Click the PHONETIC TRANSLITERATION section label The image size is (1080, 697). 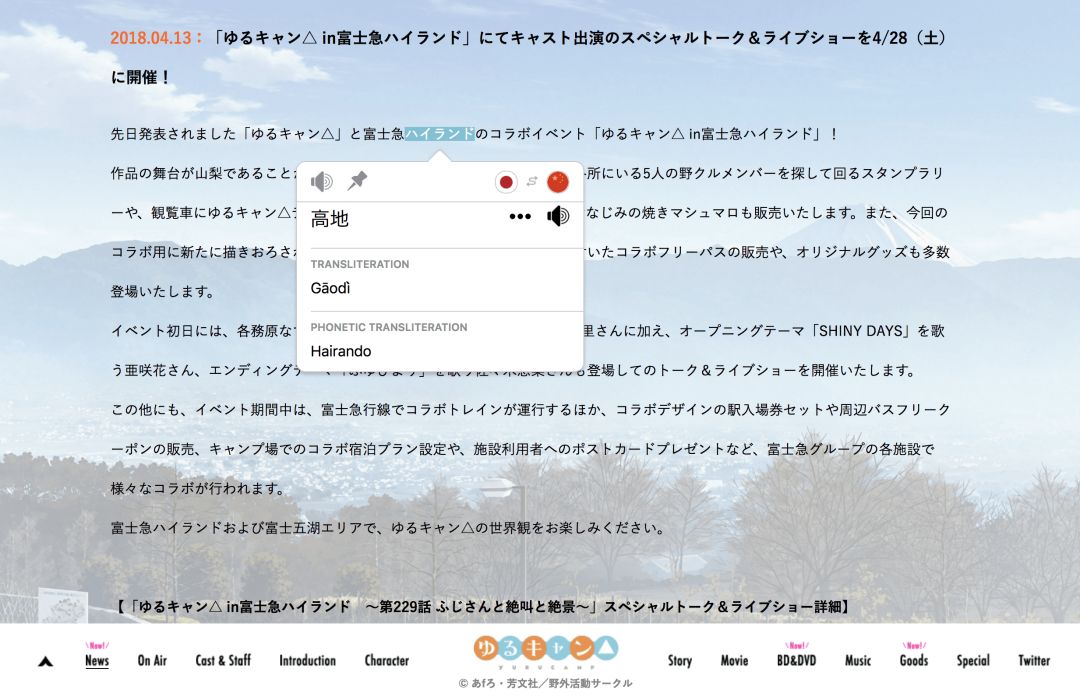coord(388,327)
